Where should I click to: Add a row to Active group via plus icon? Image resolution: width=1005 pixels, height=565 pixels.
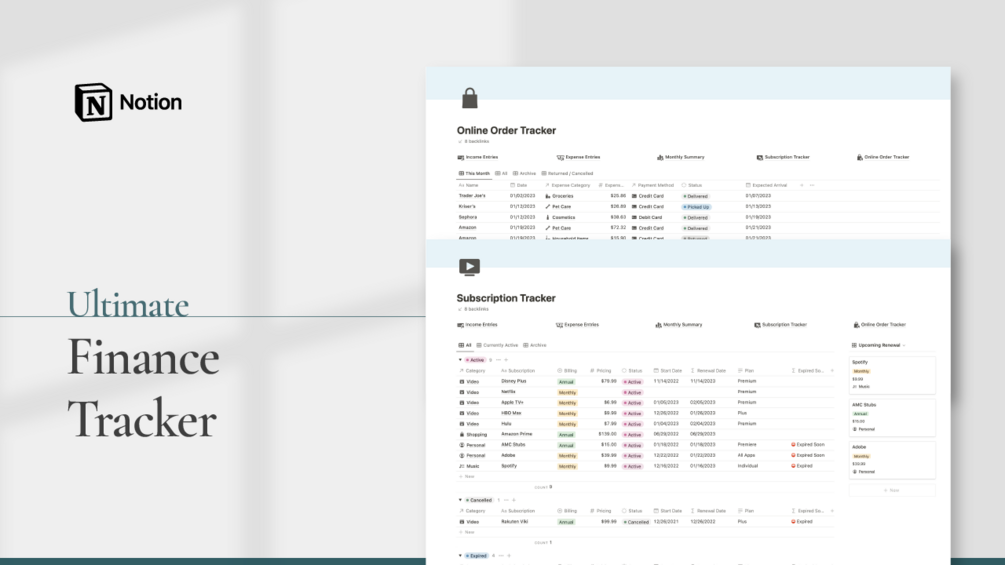click(506, 360)
